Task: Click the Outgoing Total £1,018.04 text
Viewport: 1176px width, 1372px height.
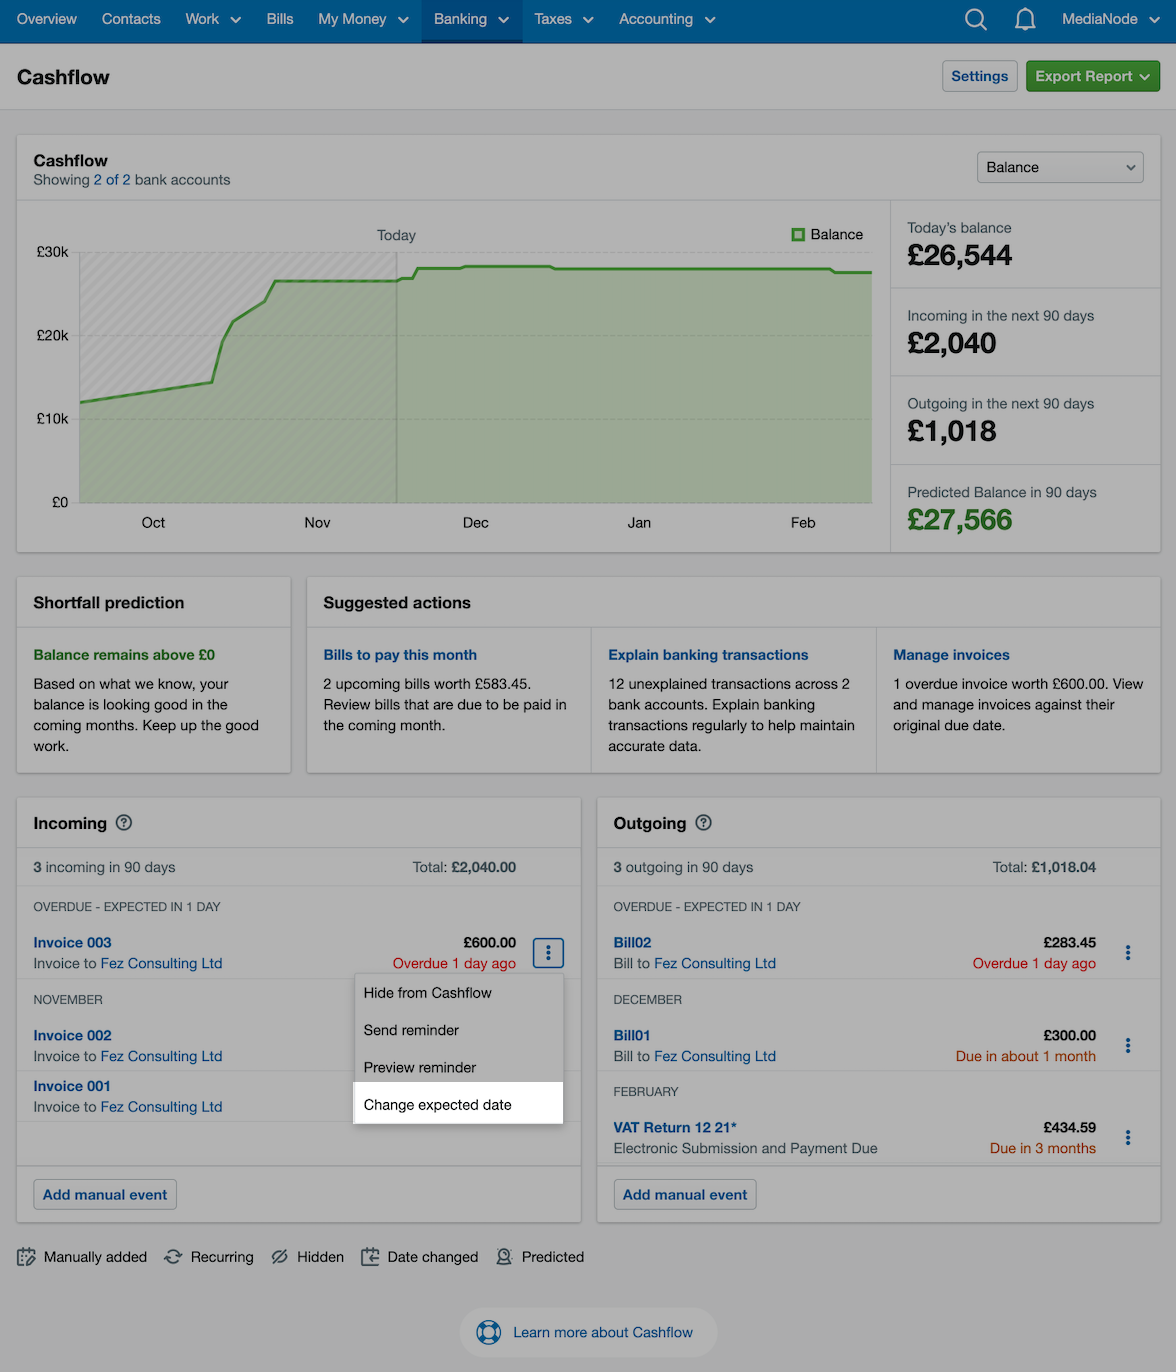Action: click(x=1044, y=867)
